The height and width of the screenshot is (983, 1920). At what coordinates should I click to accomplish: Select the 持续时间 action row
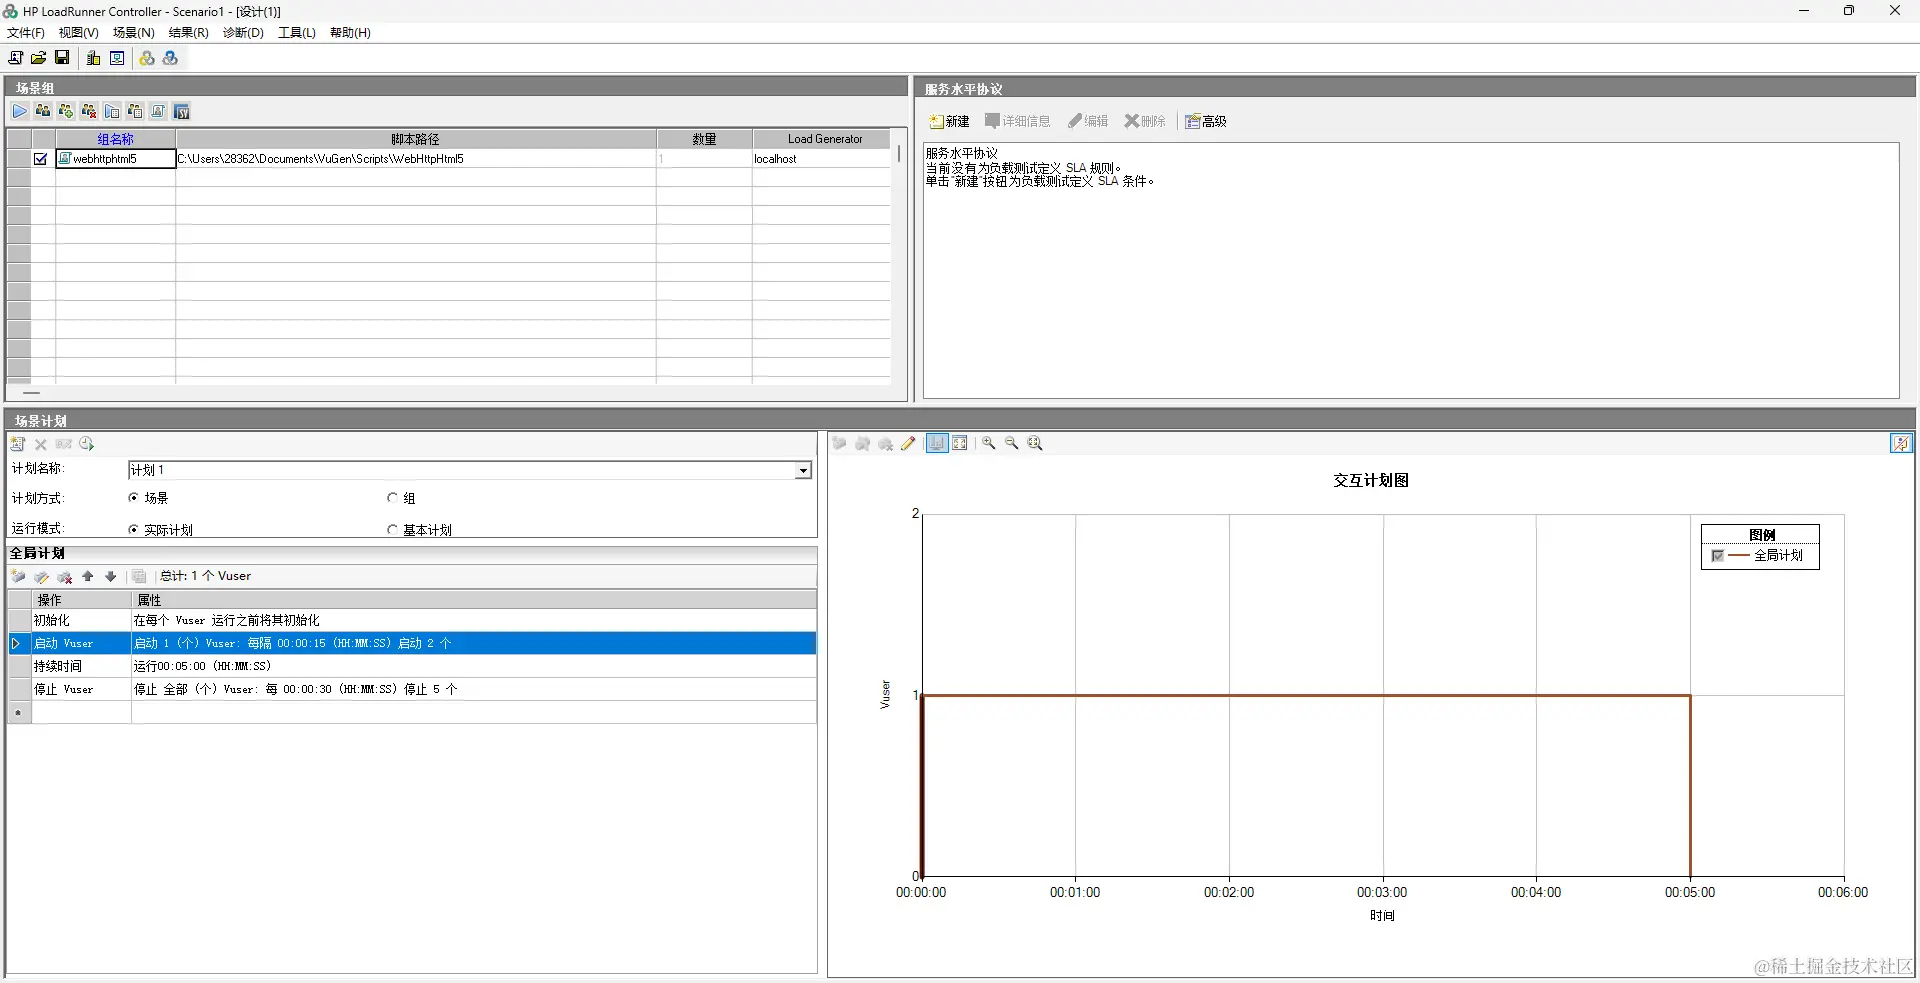click(412, 666)
